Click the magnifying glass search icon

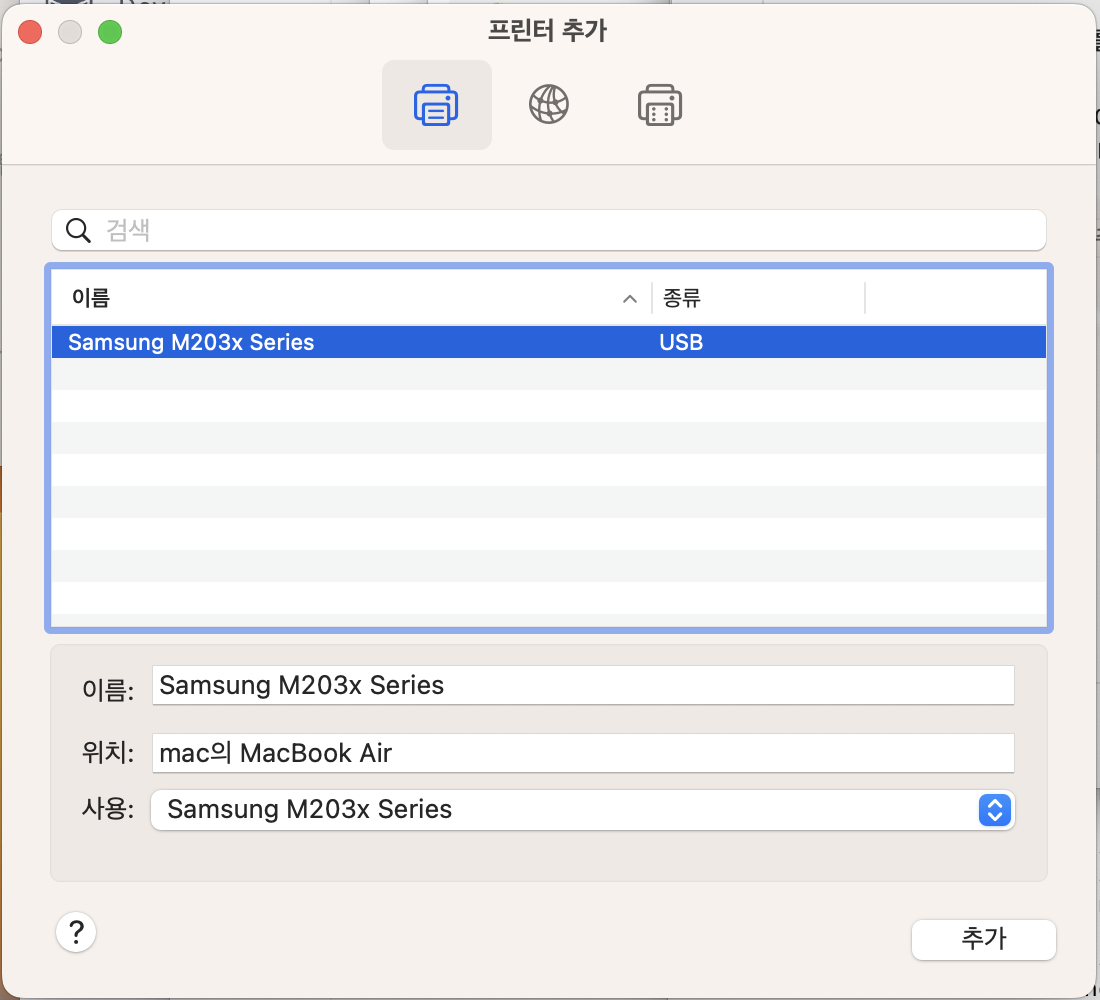[x=78, y=230]
